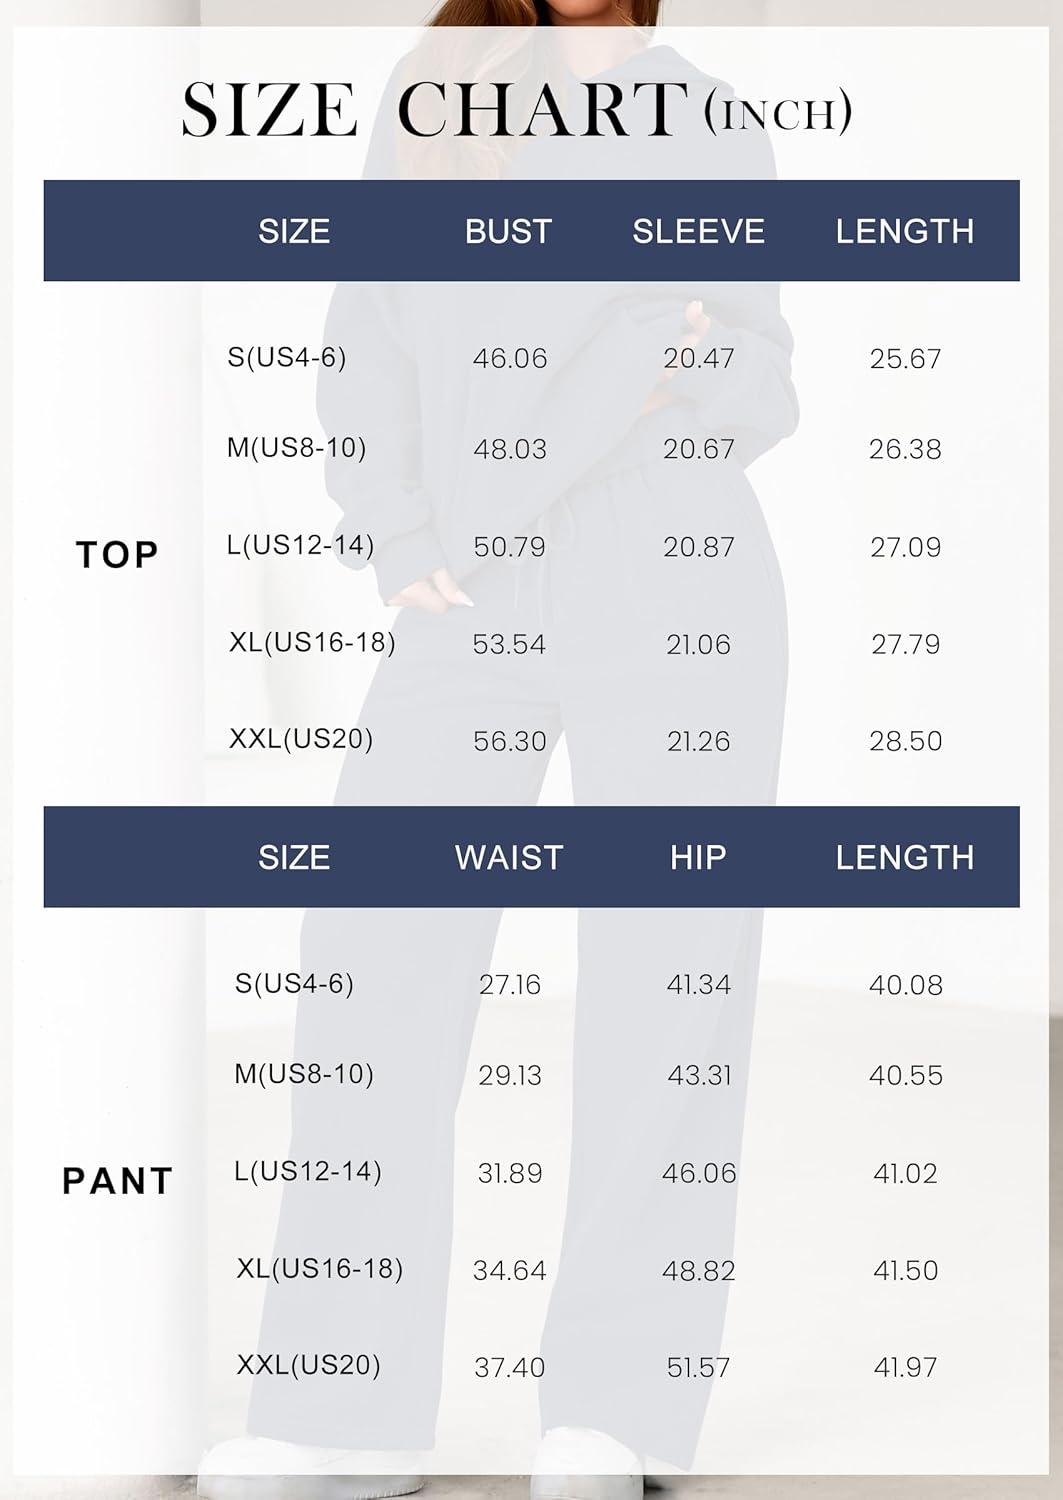The height and width of the screenshot is (1500, 1063).
Task: Click the LENGTH header in top table
Action: click(x=904, y=232)
